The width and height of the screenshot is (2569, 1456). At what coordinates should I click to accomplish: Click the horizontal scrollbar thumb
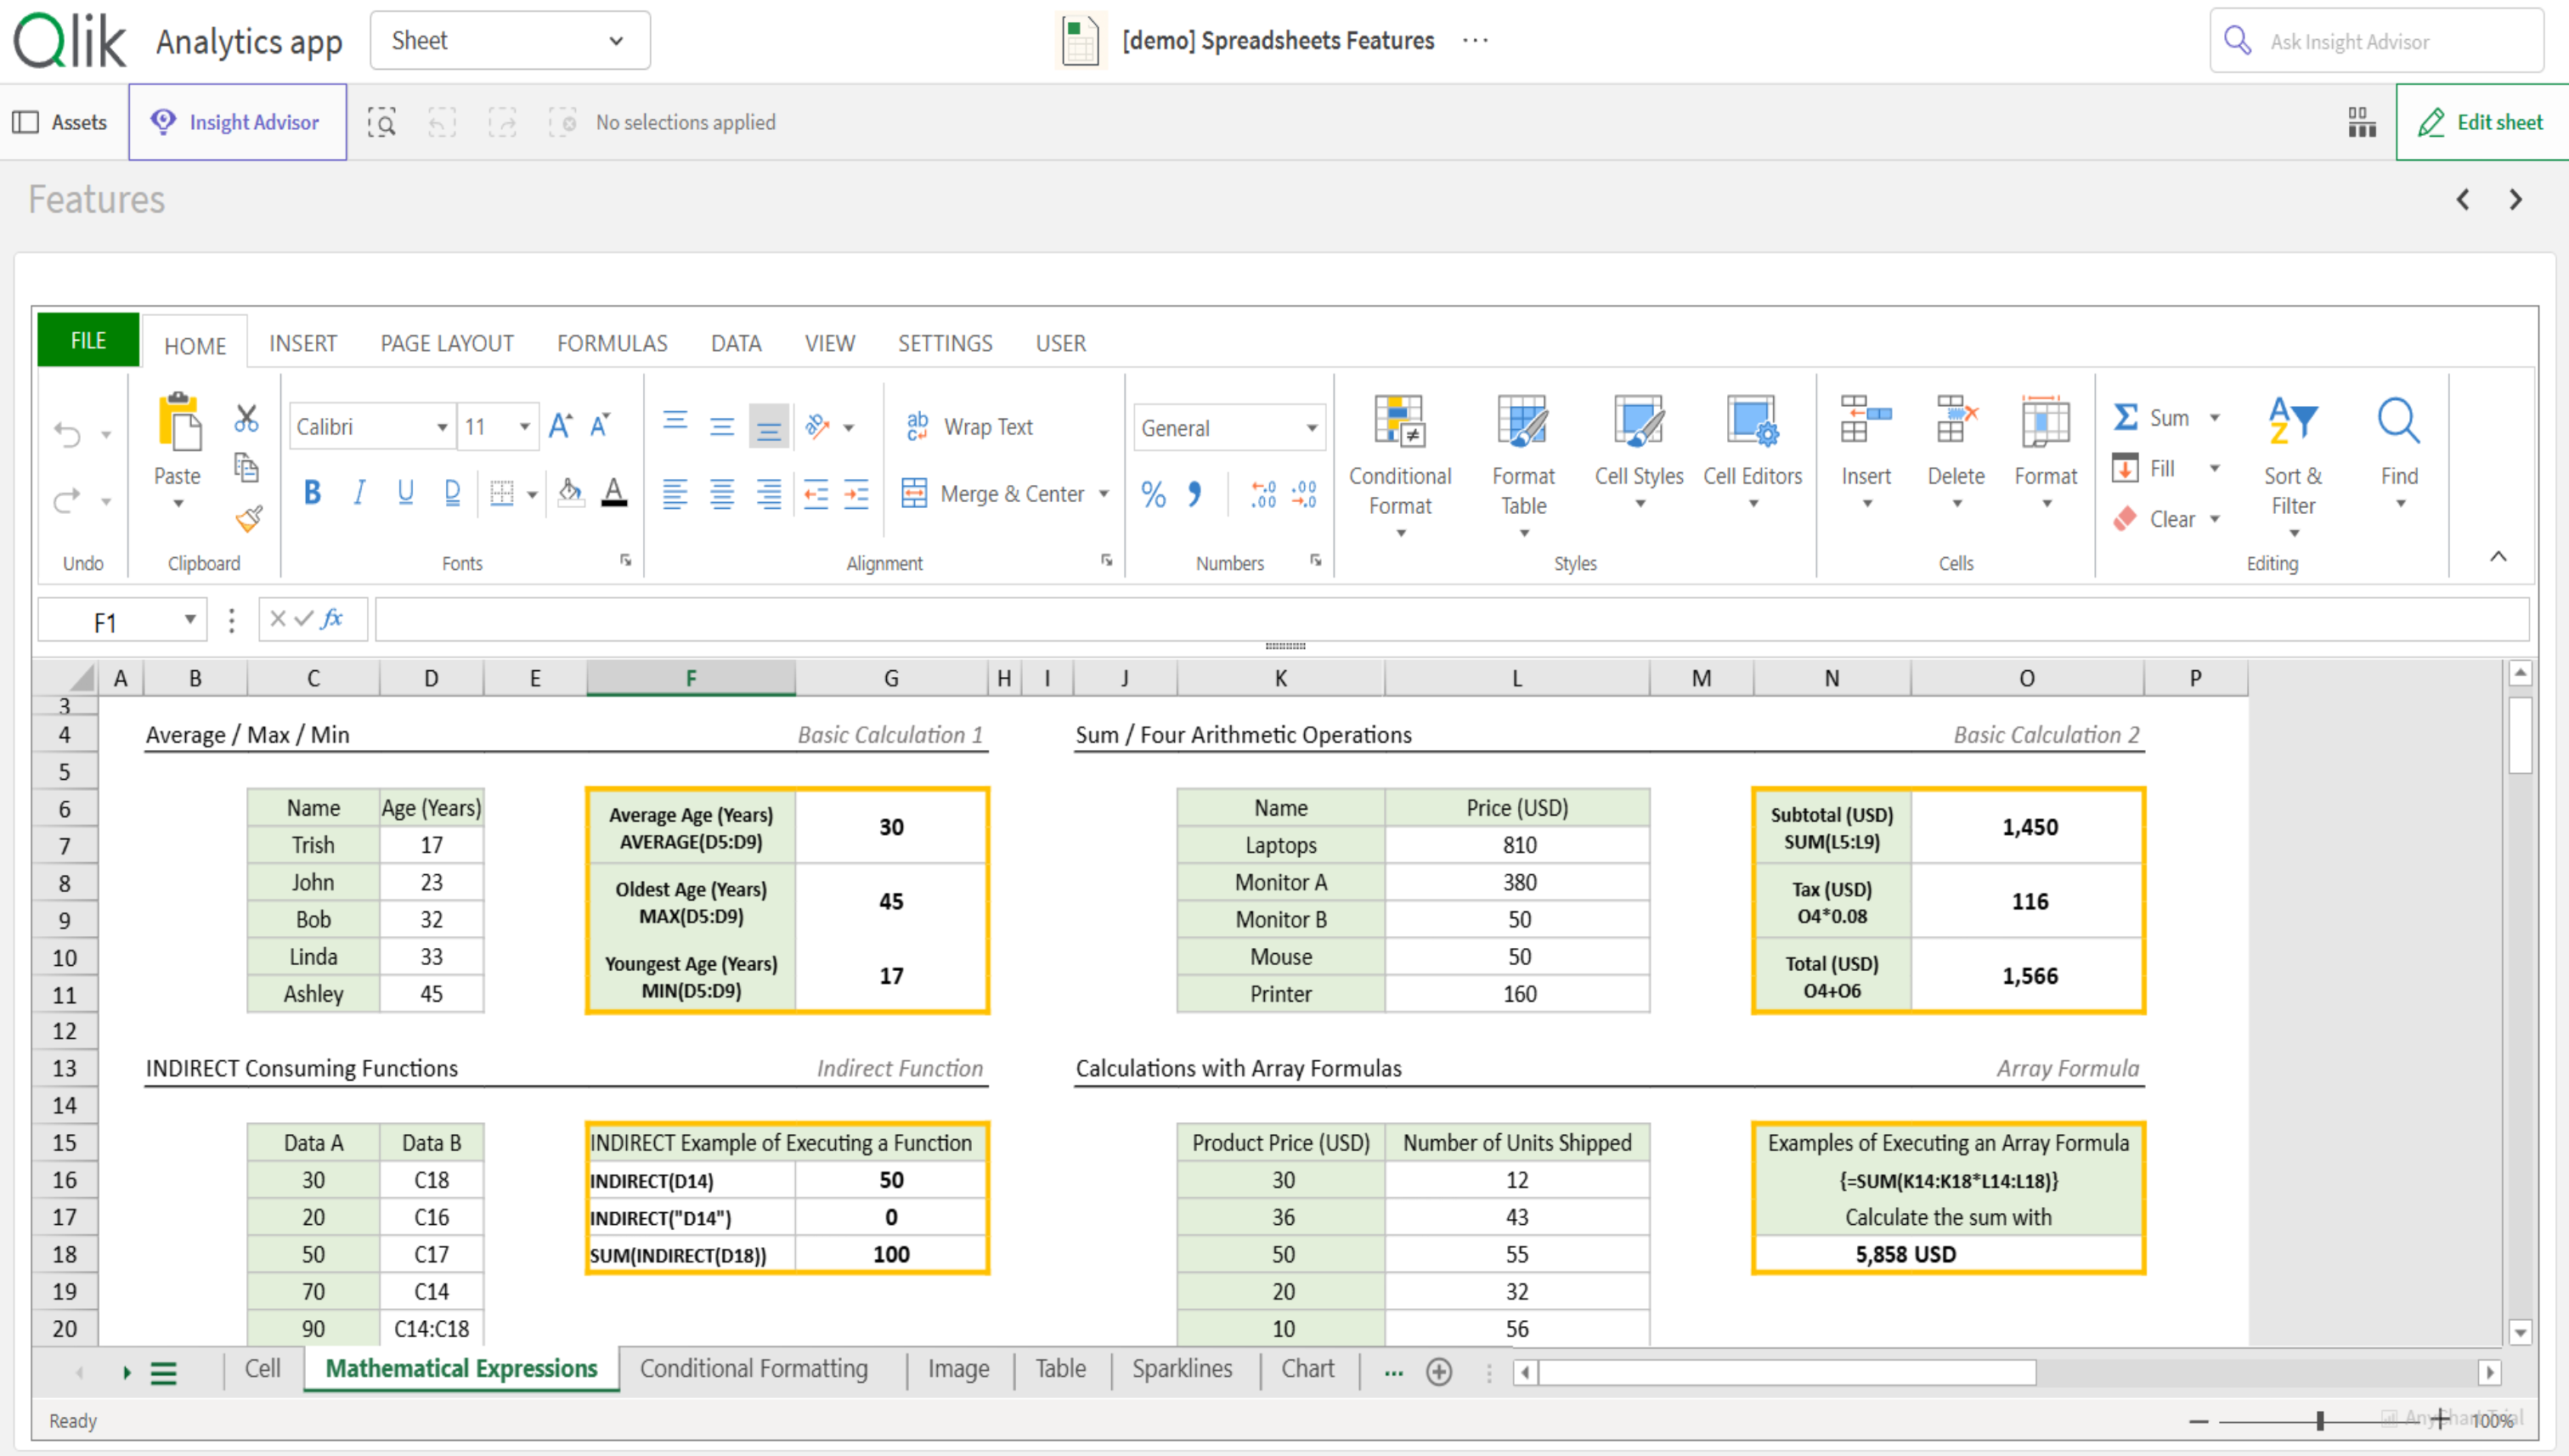click(1787, 1373)
